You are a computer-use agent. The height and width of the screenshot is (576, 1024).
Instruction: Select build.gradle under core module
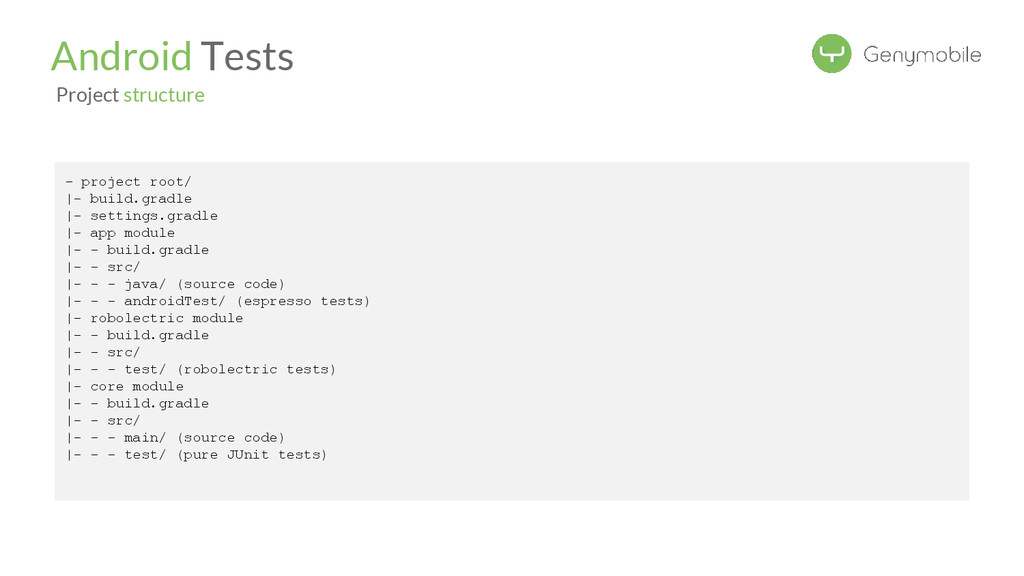click(158, 403)
